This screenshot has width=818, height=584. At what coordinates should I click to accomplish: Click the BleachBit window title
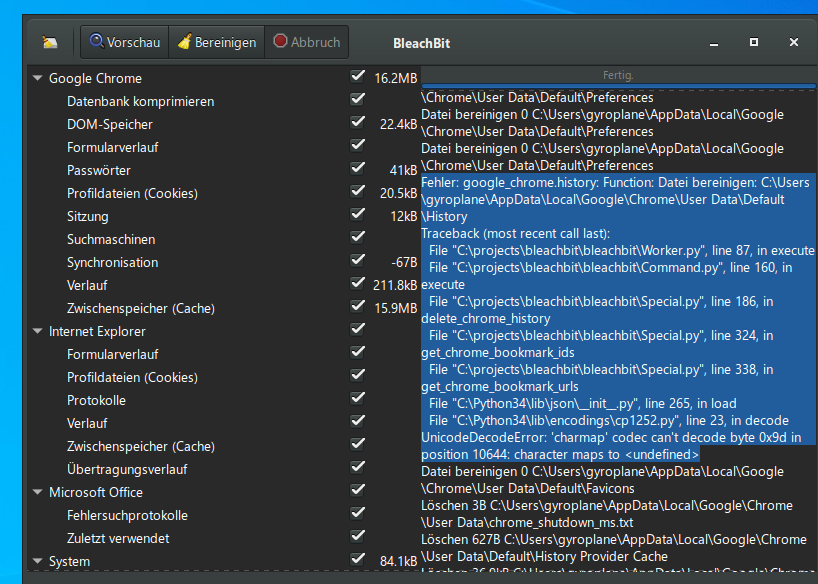coord(422,43)
